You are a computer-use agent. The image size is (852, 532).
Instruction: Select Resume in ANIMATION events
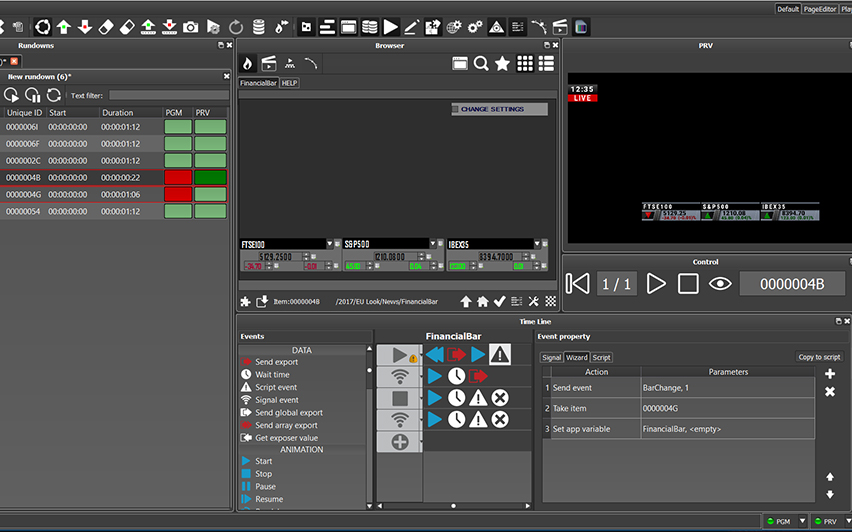point(269,499)
